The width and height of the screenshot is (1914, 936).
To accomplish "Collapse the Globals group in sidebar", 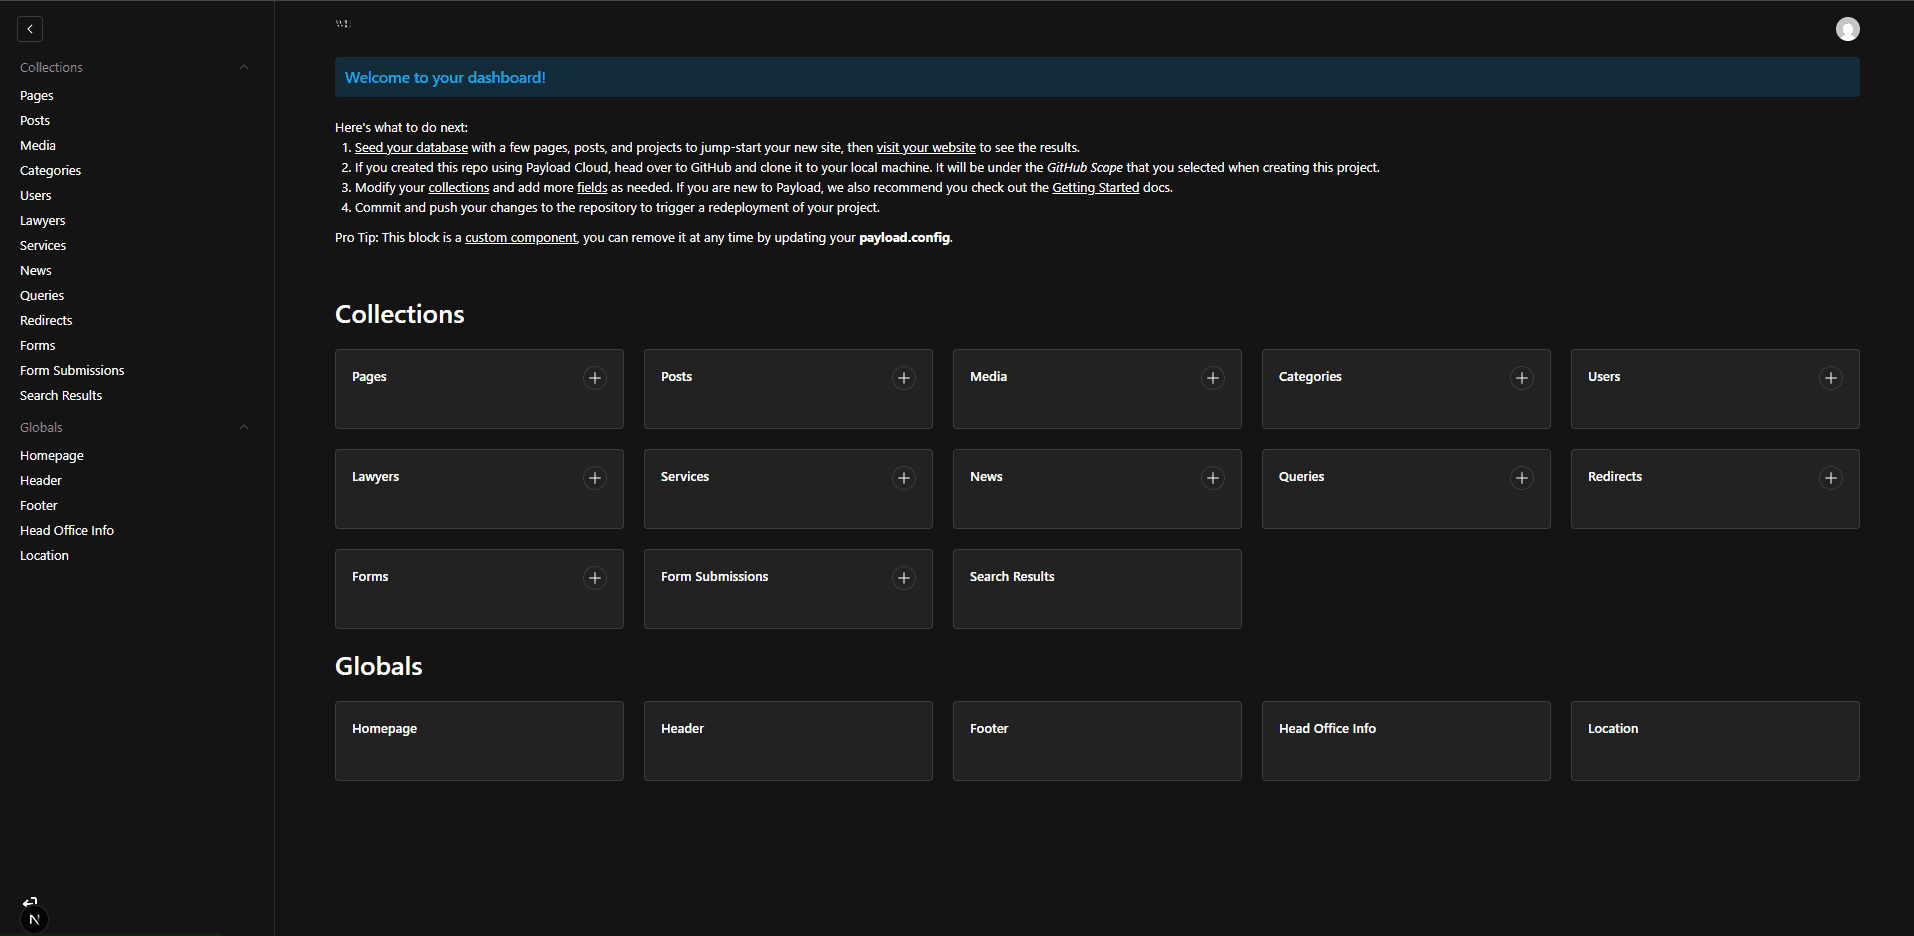I will [x=243, y=428].
